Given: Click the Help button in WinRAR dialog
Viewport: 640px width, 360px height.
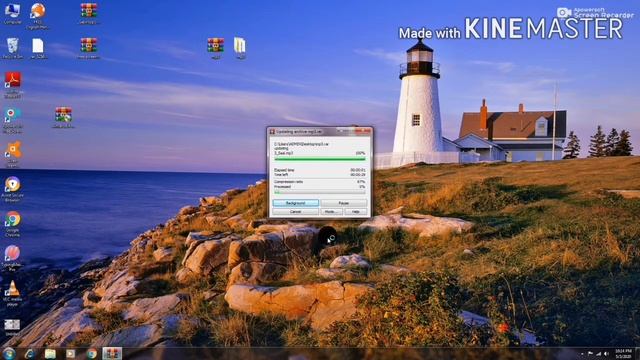Looking at the screenshot, I should 356,211.
